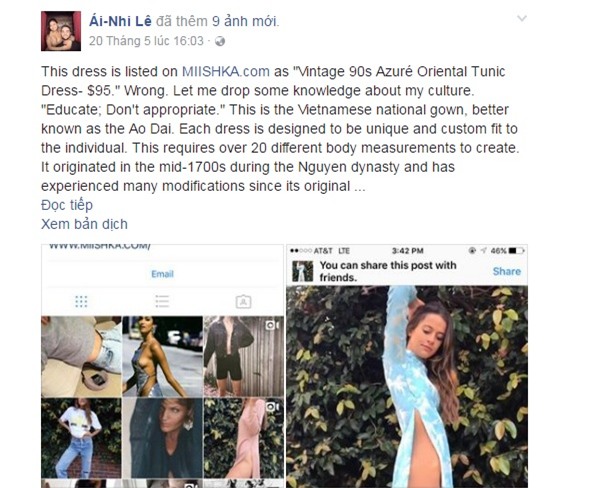
Task: Tap Share link in the phone screenshot
Action: click(x=507, y=271)
